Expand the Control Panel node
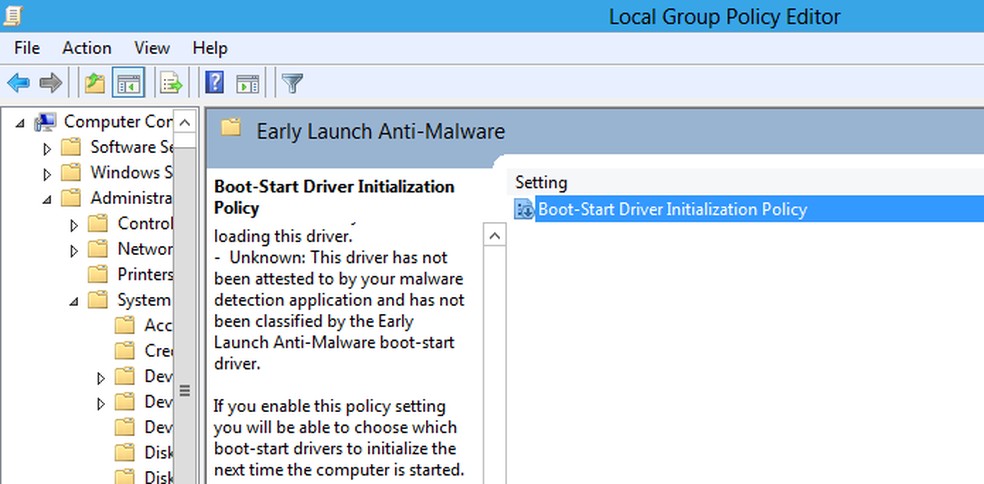 [x=74, y=225]
